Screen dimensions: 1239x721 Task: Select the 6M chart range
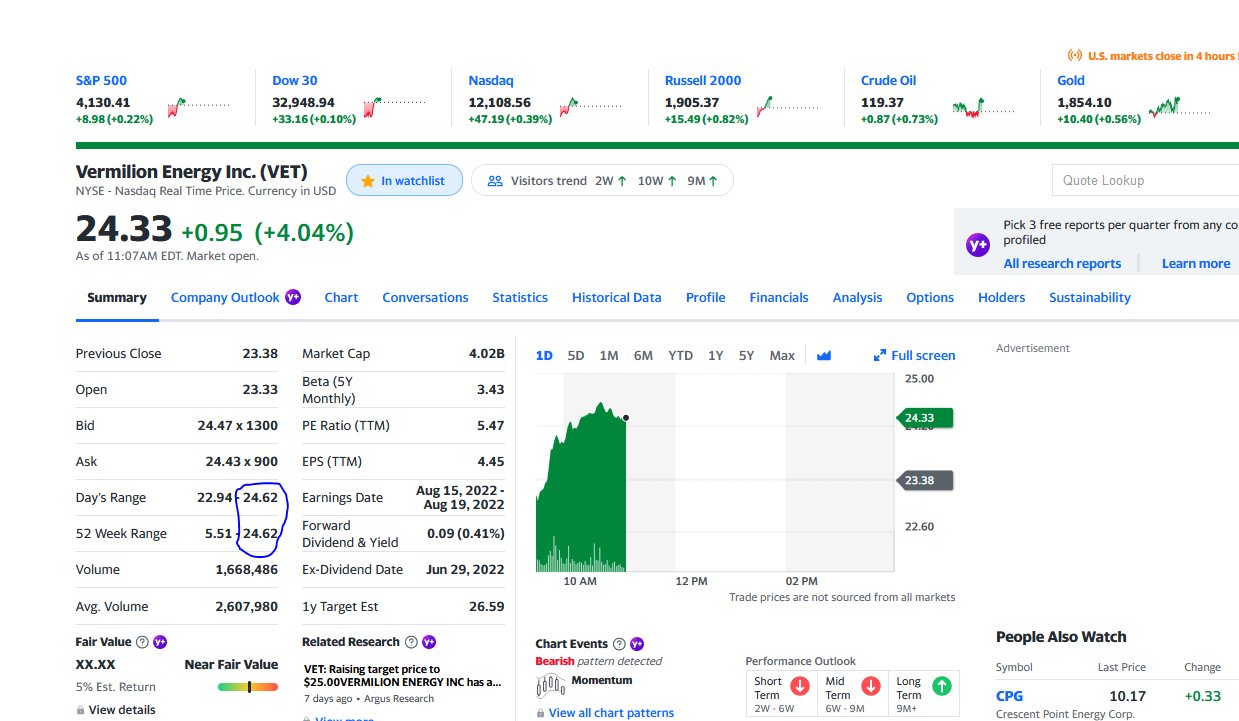pos(643,355)
